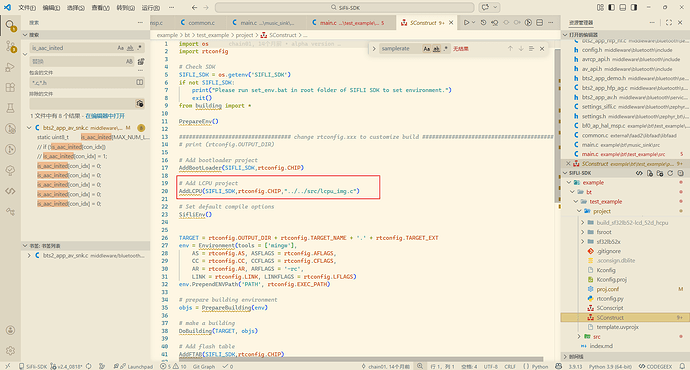690x370 pixels.
Task: Click zoom magnifier icon in status bar
Action: click(420, 366)
